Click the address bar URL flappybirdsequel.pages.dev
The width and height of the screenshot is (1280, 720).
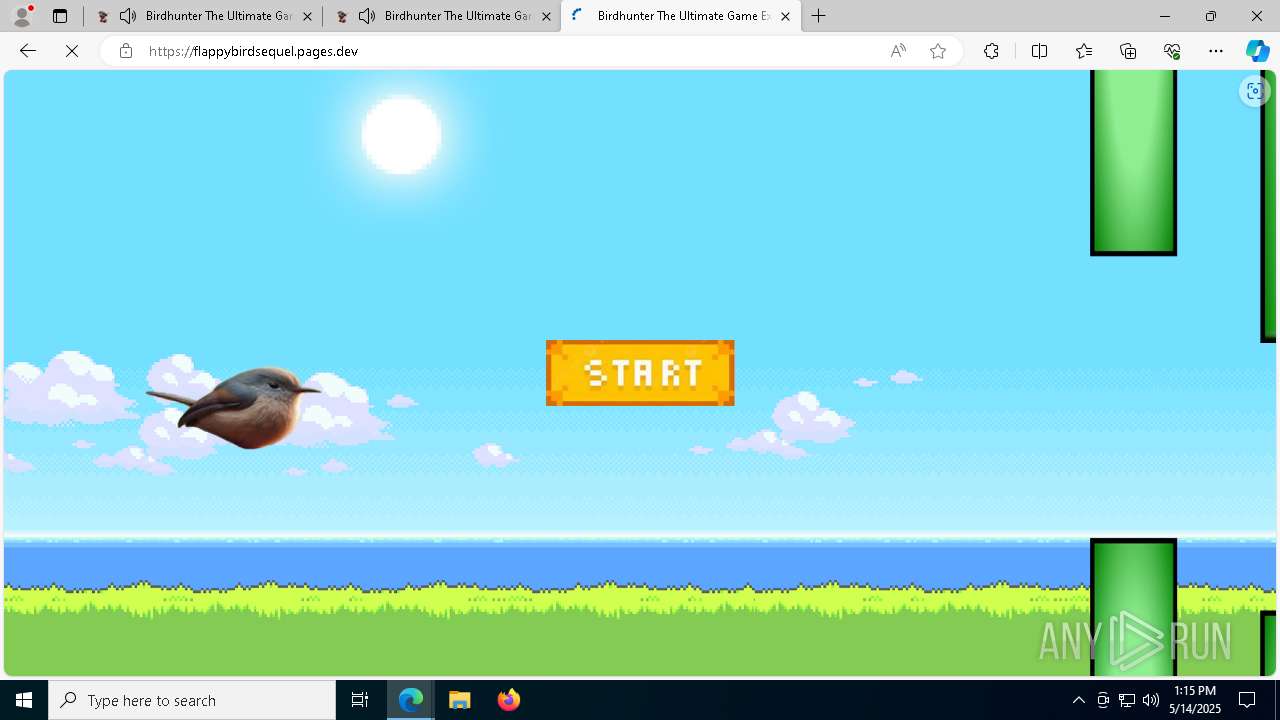pos(253,51)
